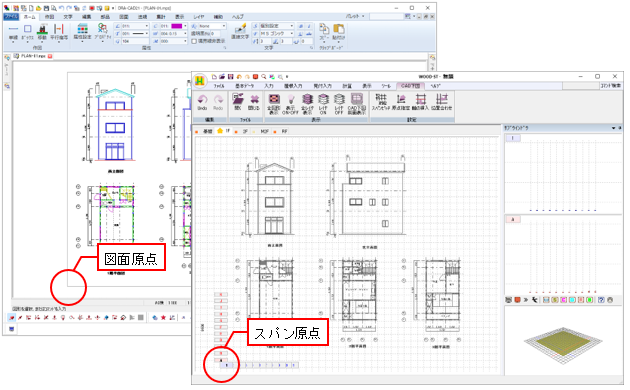Select the 単線 line drawing tool
This screenshot has width=630, height=390.
pos(13,32)
